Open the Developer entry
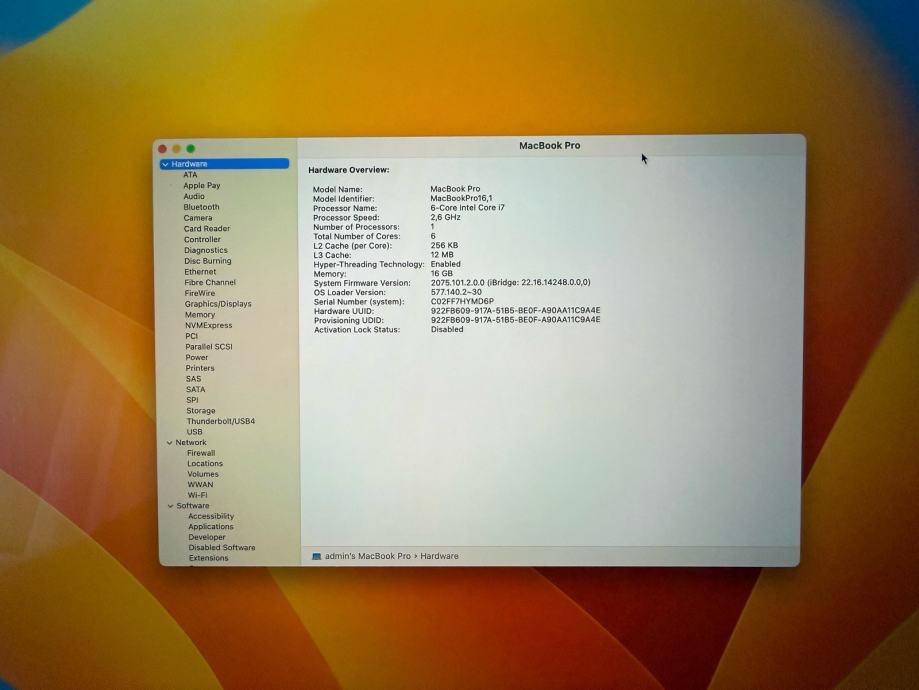 (207, 538)
